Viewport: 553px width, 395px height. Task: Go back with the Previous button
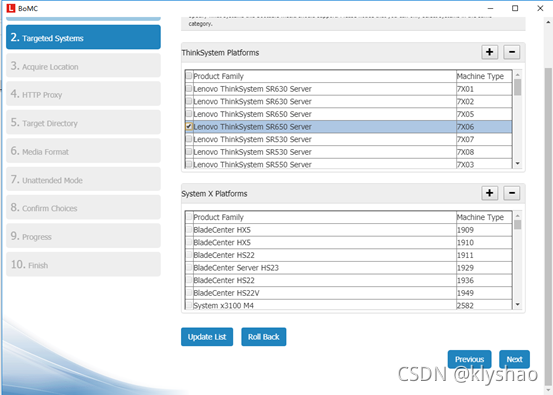click(x=469, y=359)
